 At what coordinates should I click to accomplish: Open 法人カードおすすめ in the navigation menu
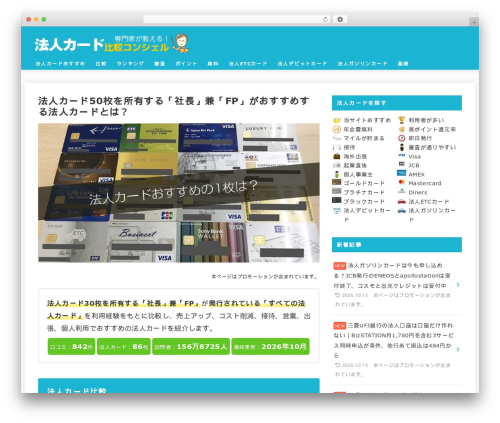tap(60, 64)
